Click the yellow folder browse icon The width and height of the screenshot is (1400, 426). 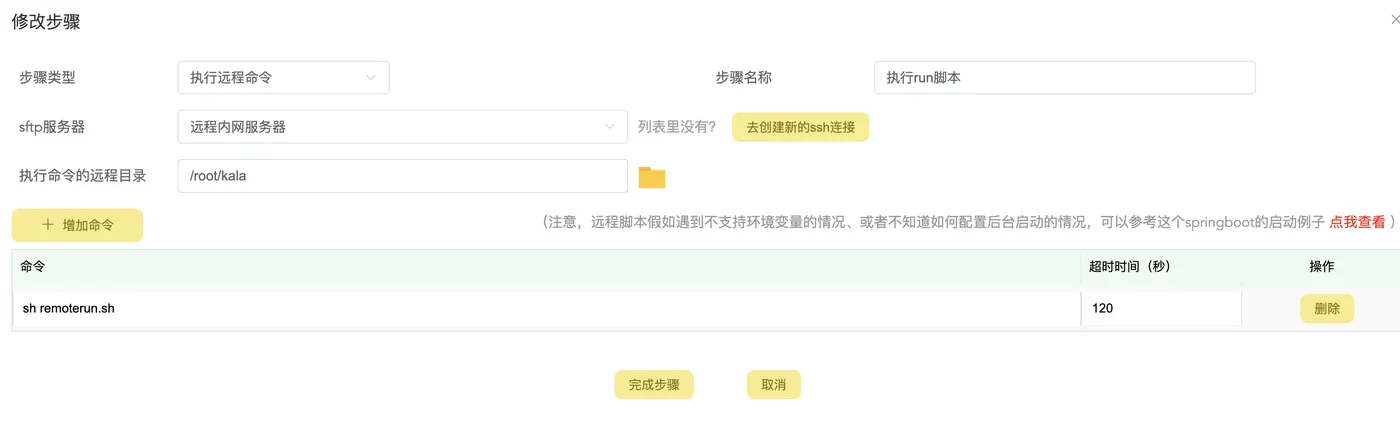[x=652, y=178]
